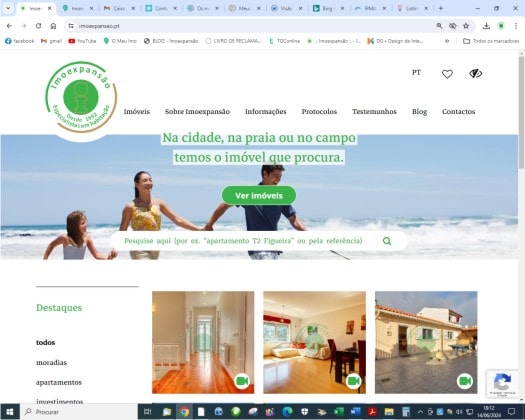525x420 pixels.
Task: Open the BLOG - Imoexpansão bookmark
Action: (x=171, y=41)
